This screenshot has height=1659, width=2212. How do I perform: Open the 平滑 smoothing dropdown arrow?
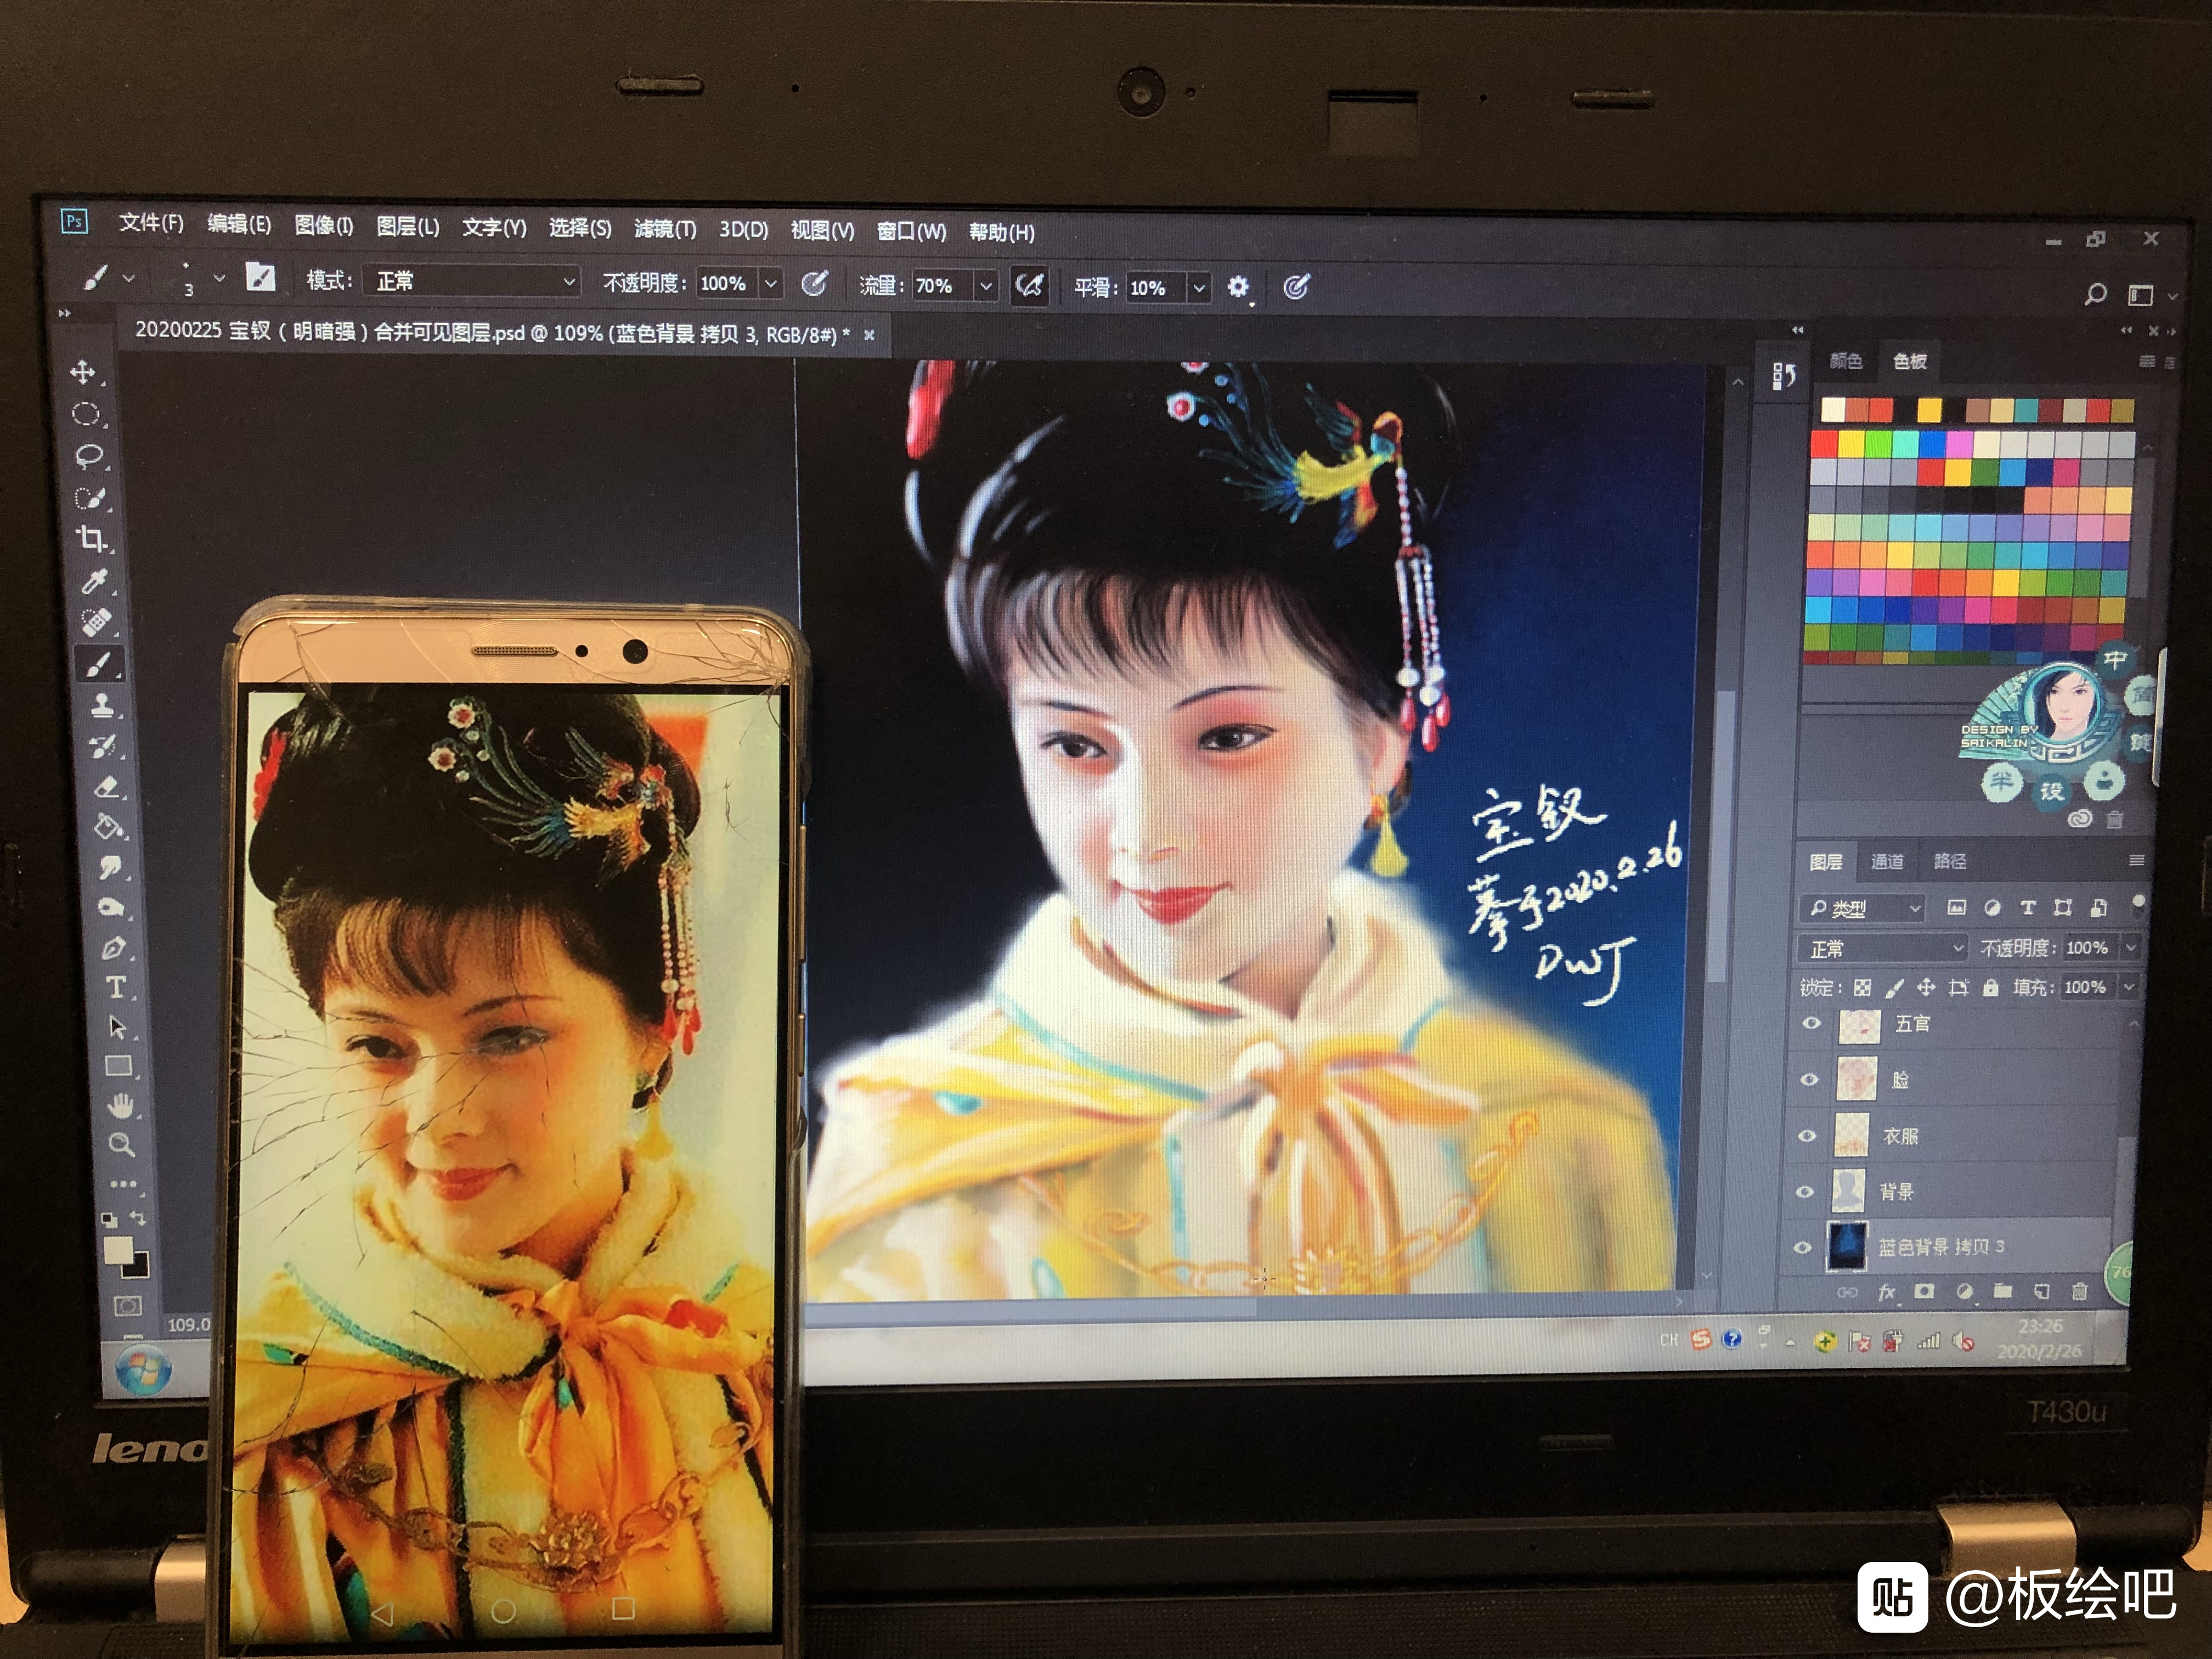pos(1198,288)
